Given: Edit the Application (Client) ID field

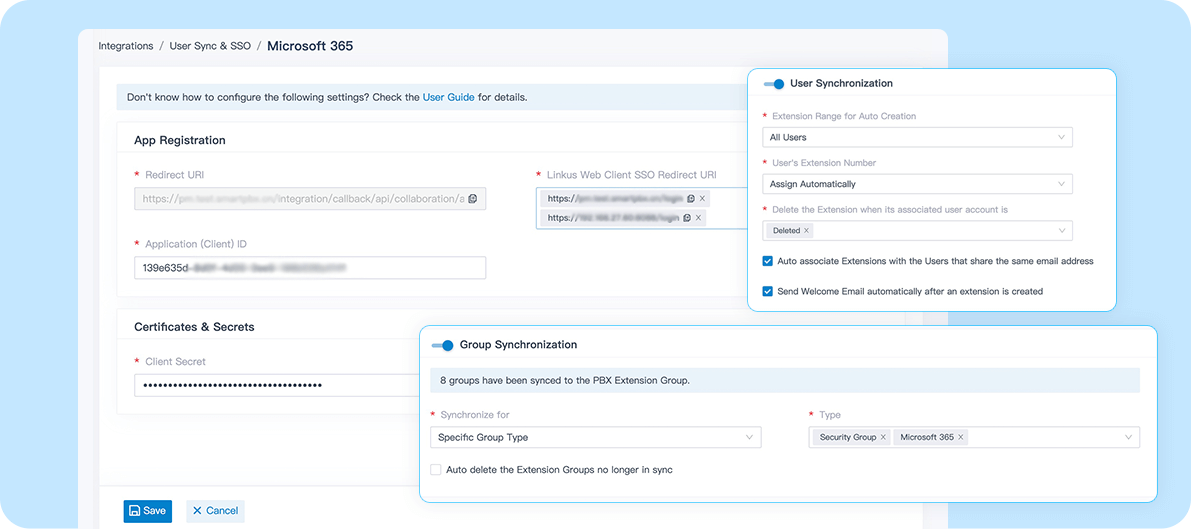Looking at the screenshot, I should (x=310, y=268).
